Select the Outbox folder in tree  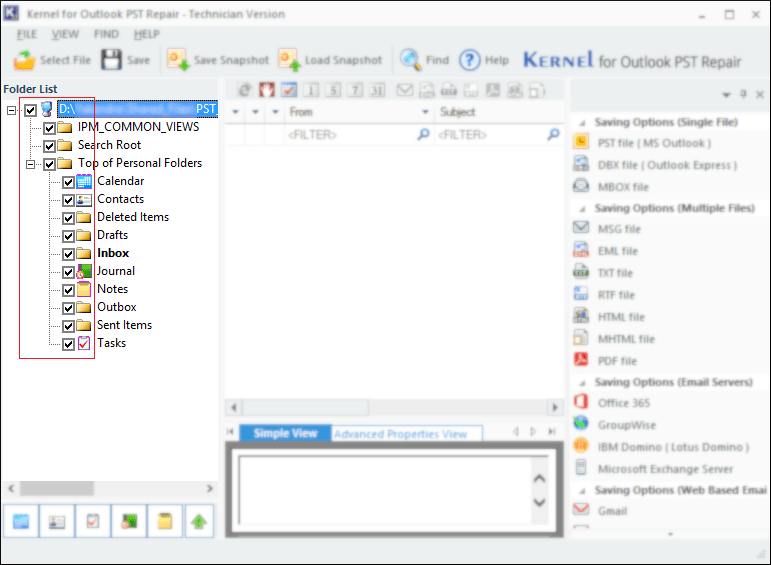tap(117, 307)
